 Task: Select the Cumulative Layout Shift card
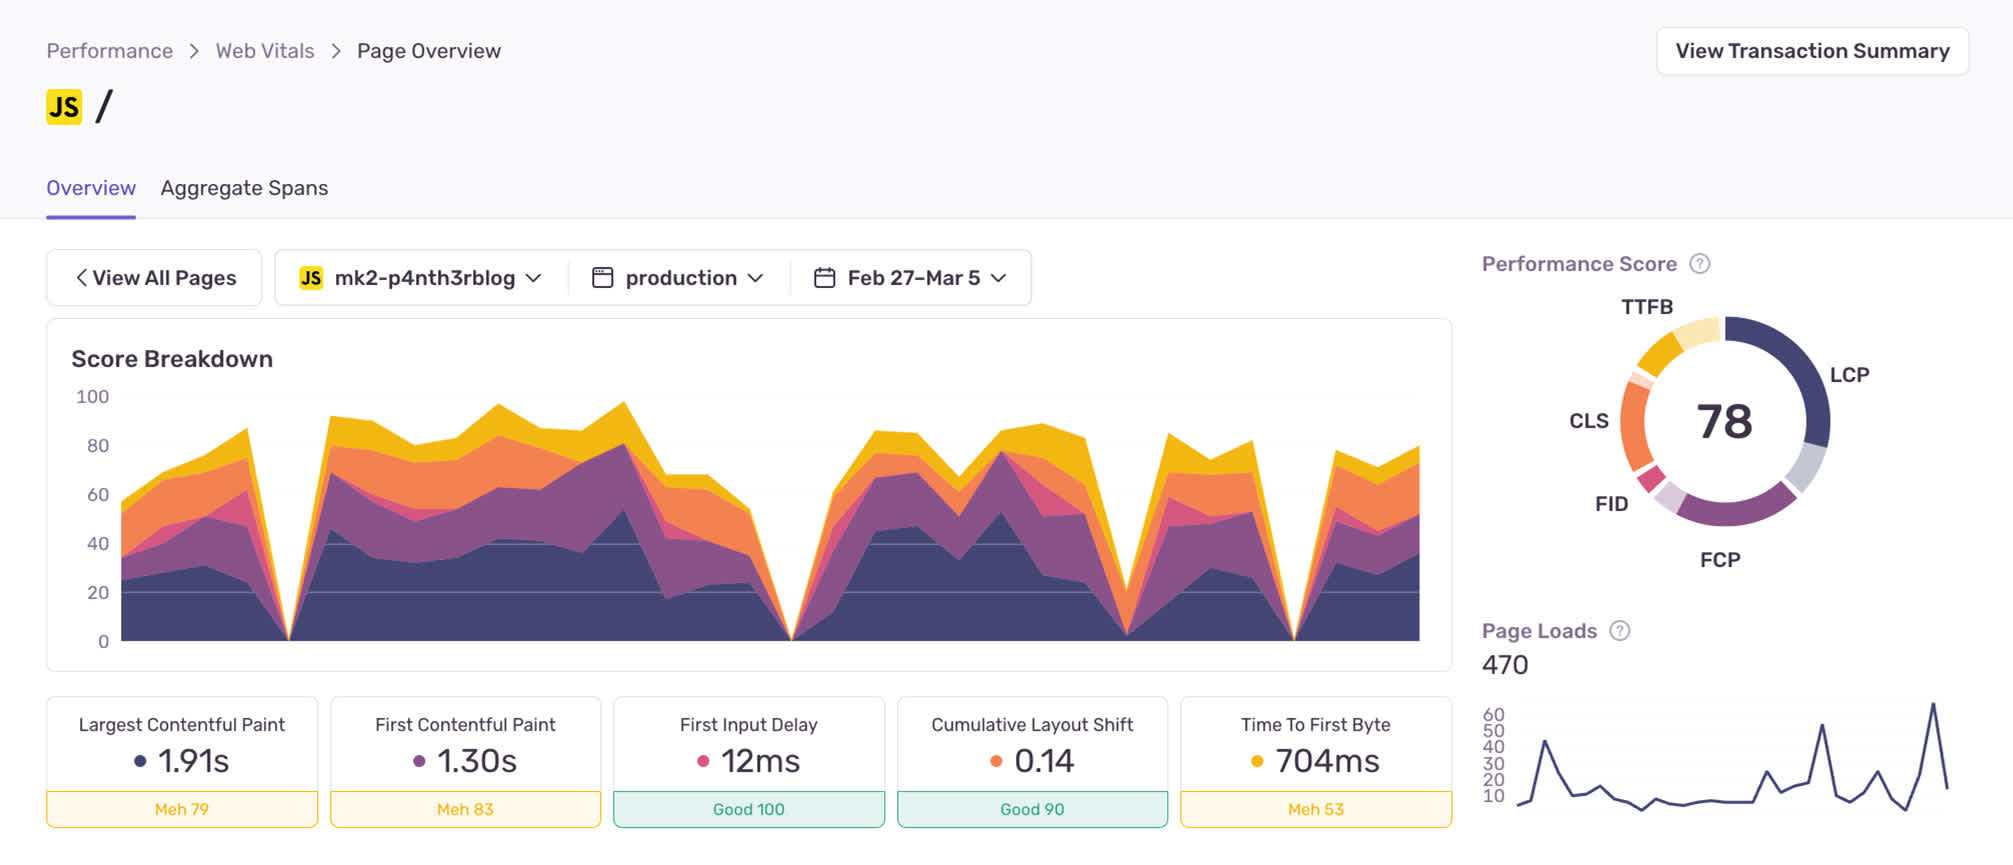click(1032, 762)
